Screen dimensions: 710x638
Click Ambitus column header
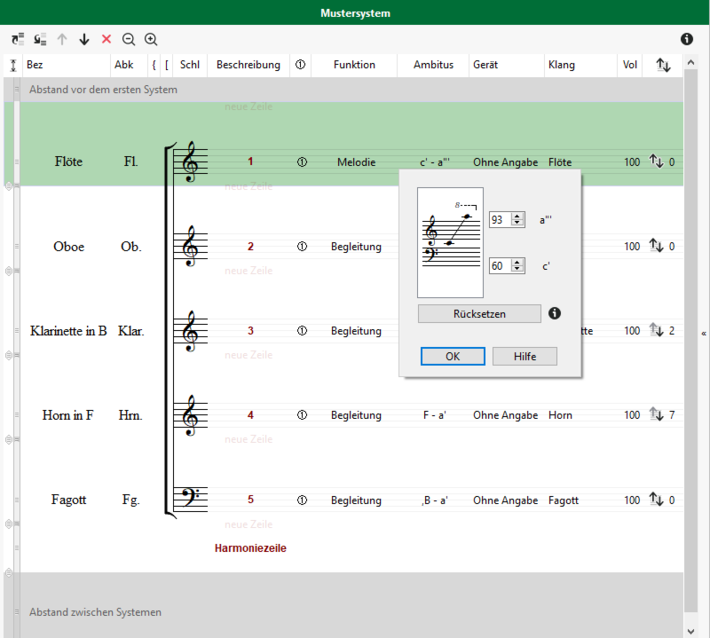pyautogui.click(x=433, y=65)
